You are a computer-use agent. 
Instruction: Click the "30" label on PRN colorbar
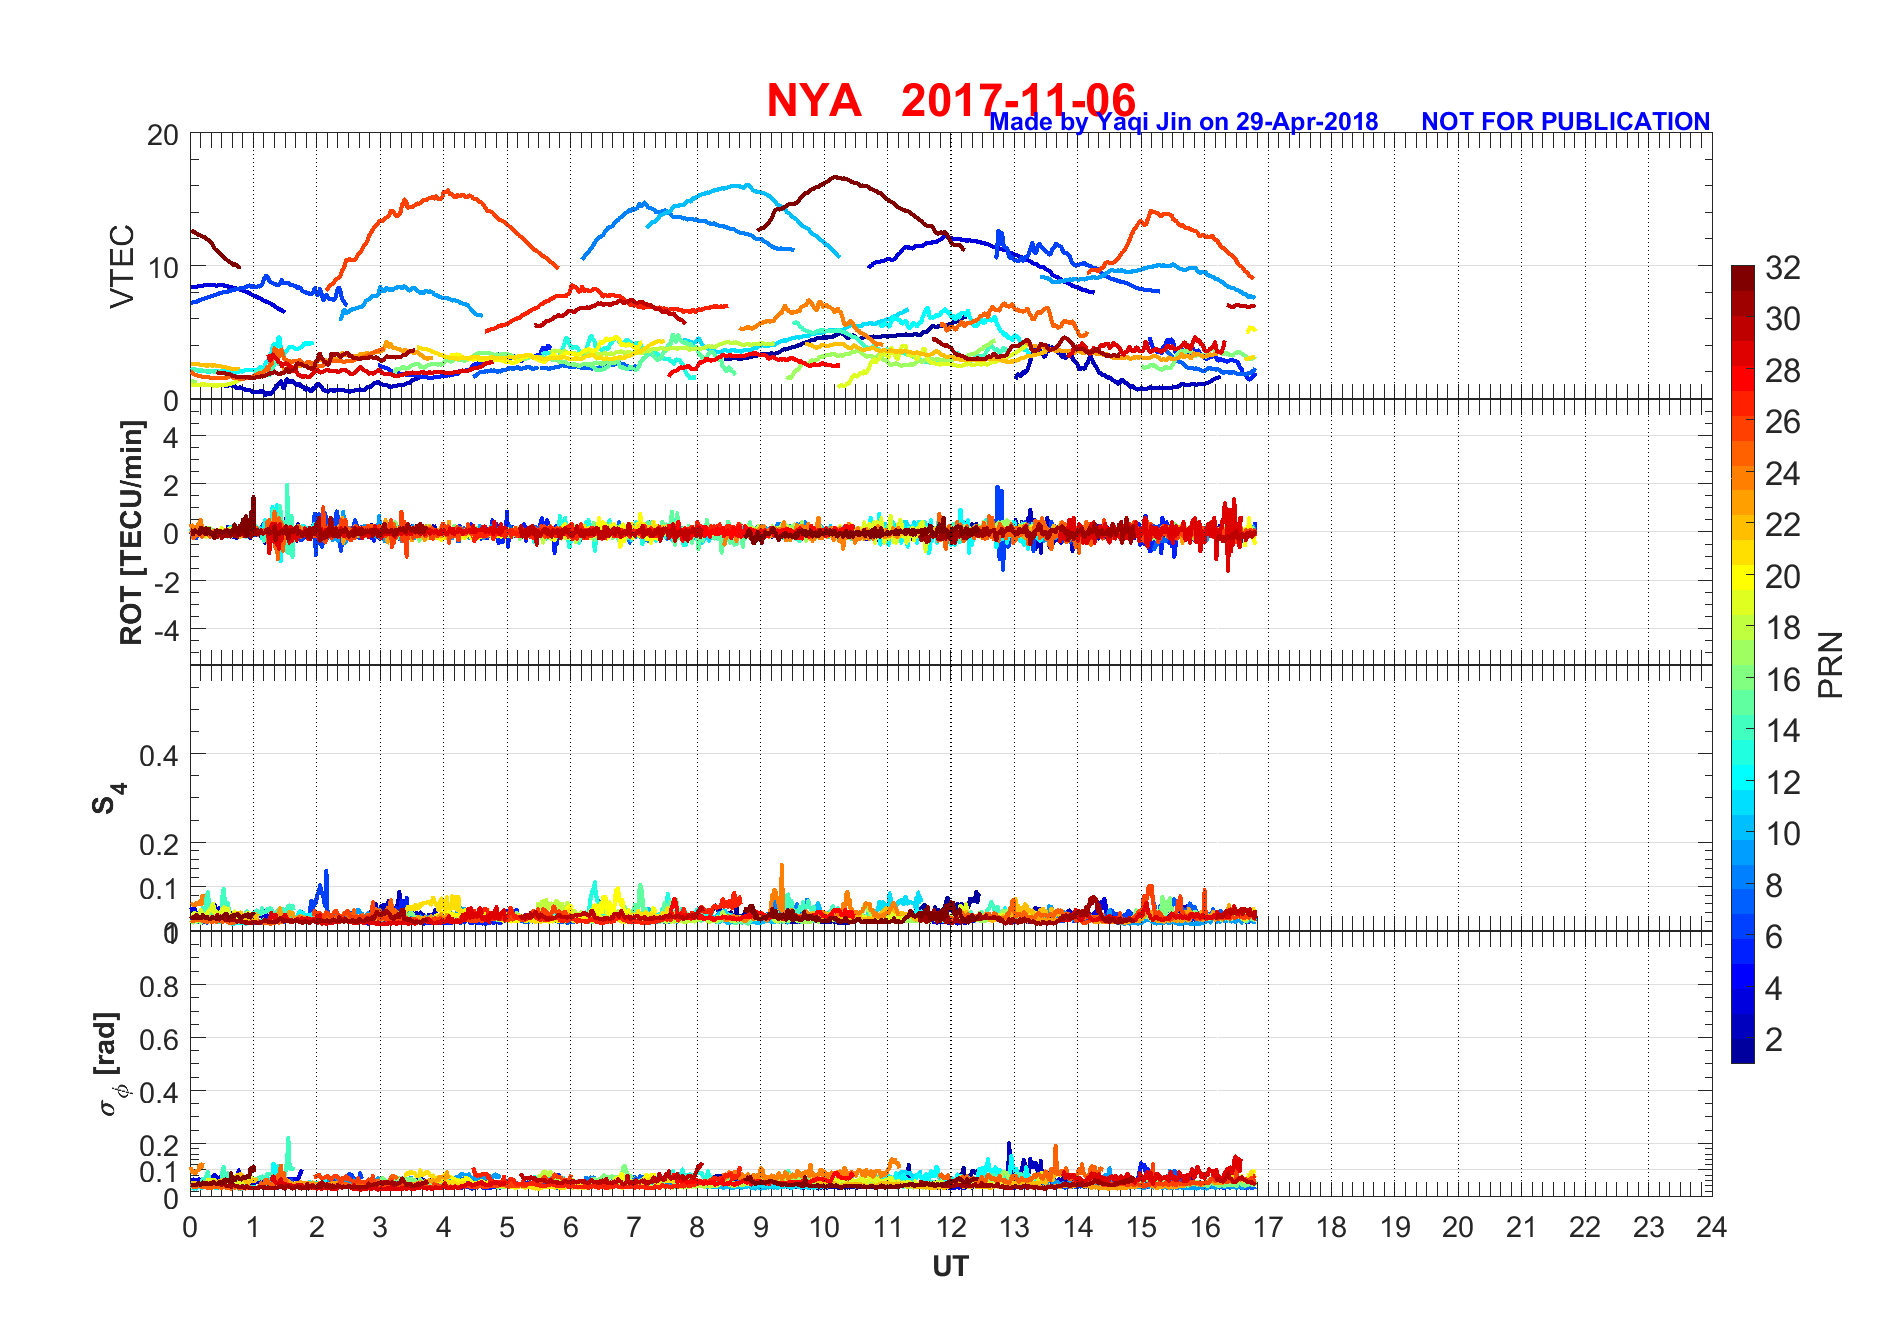[1782, 319]
